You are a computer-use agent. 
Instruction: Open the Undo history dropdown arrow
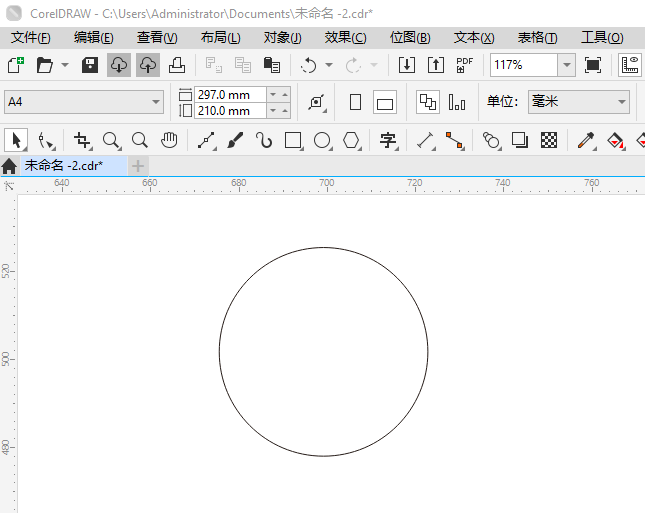(x=329, y=65)
